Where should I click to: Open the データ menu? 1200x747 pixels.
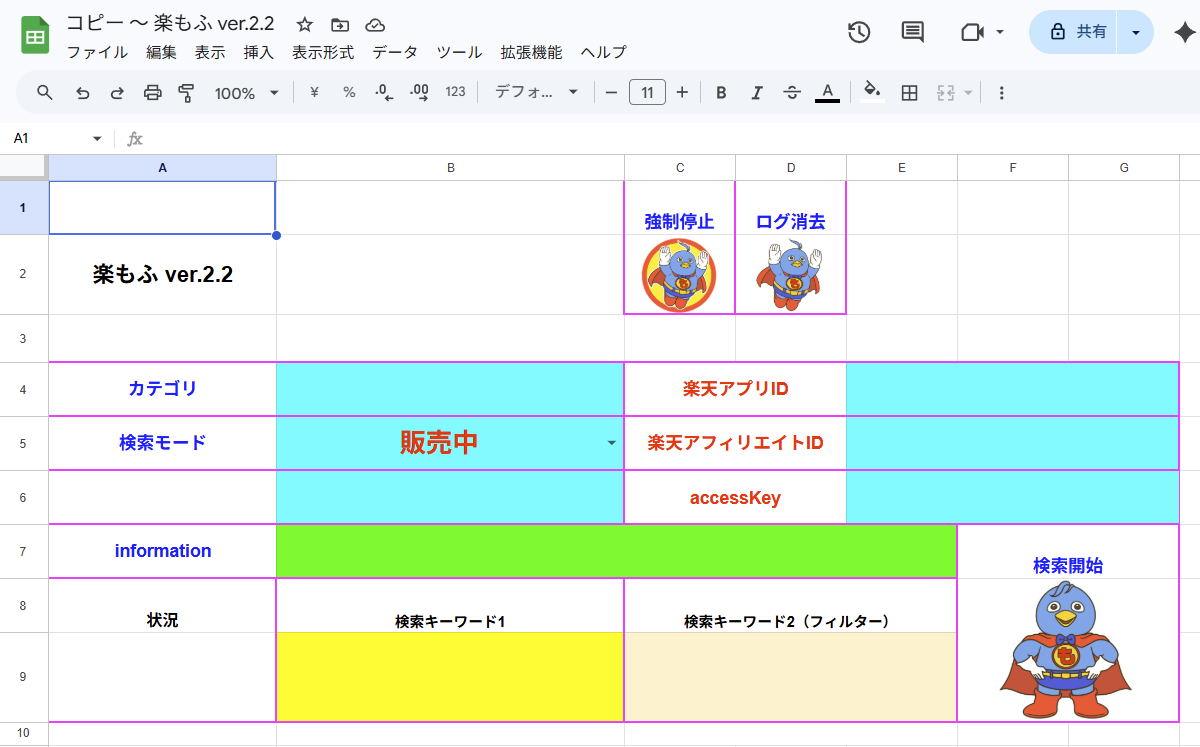[x=394, y=52]
